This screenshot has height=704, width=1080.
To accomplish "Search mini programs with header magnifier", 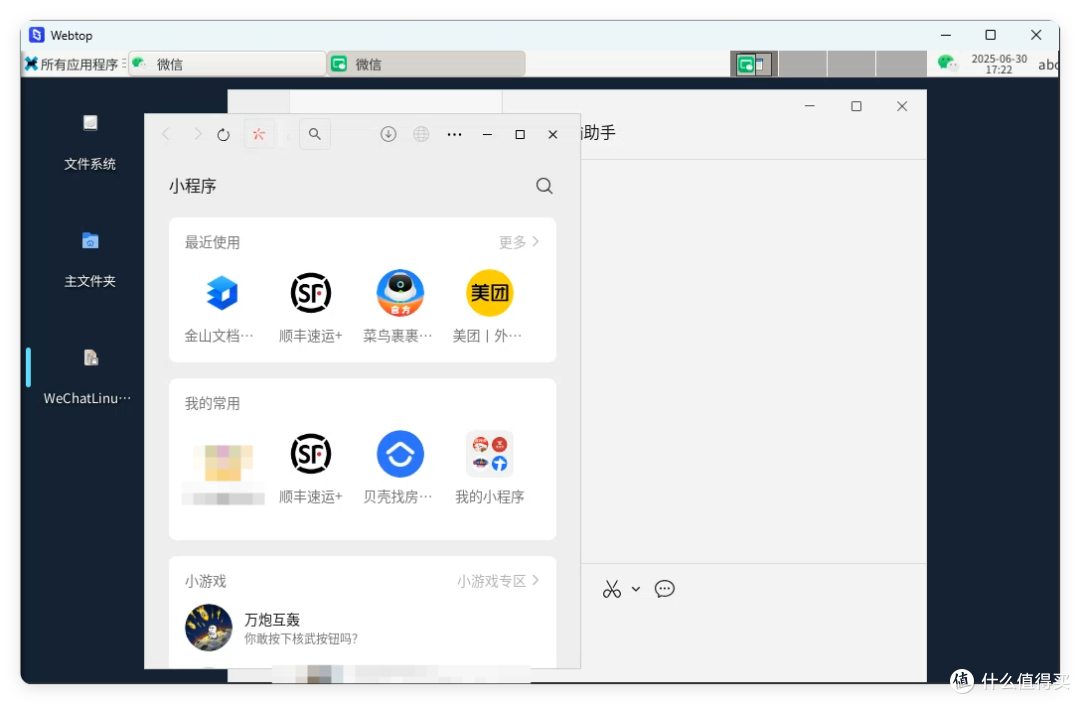I will click(x=544, y=186).
